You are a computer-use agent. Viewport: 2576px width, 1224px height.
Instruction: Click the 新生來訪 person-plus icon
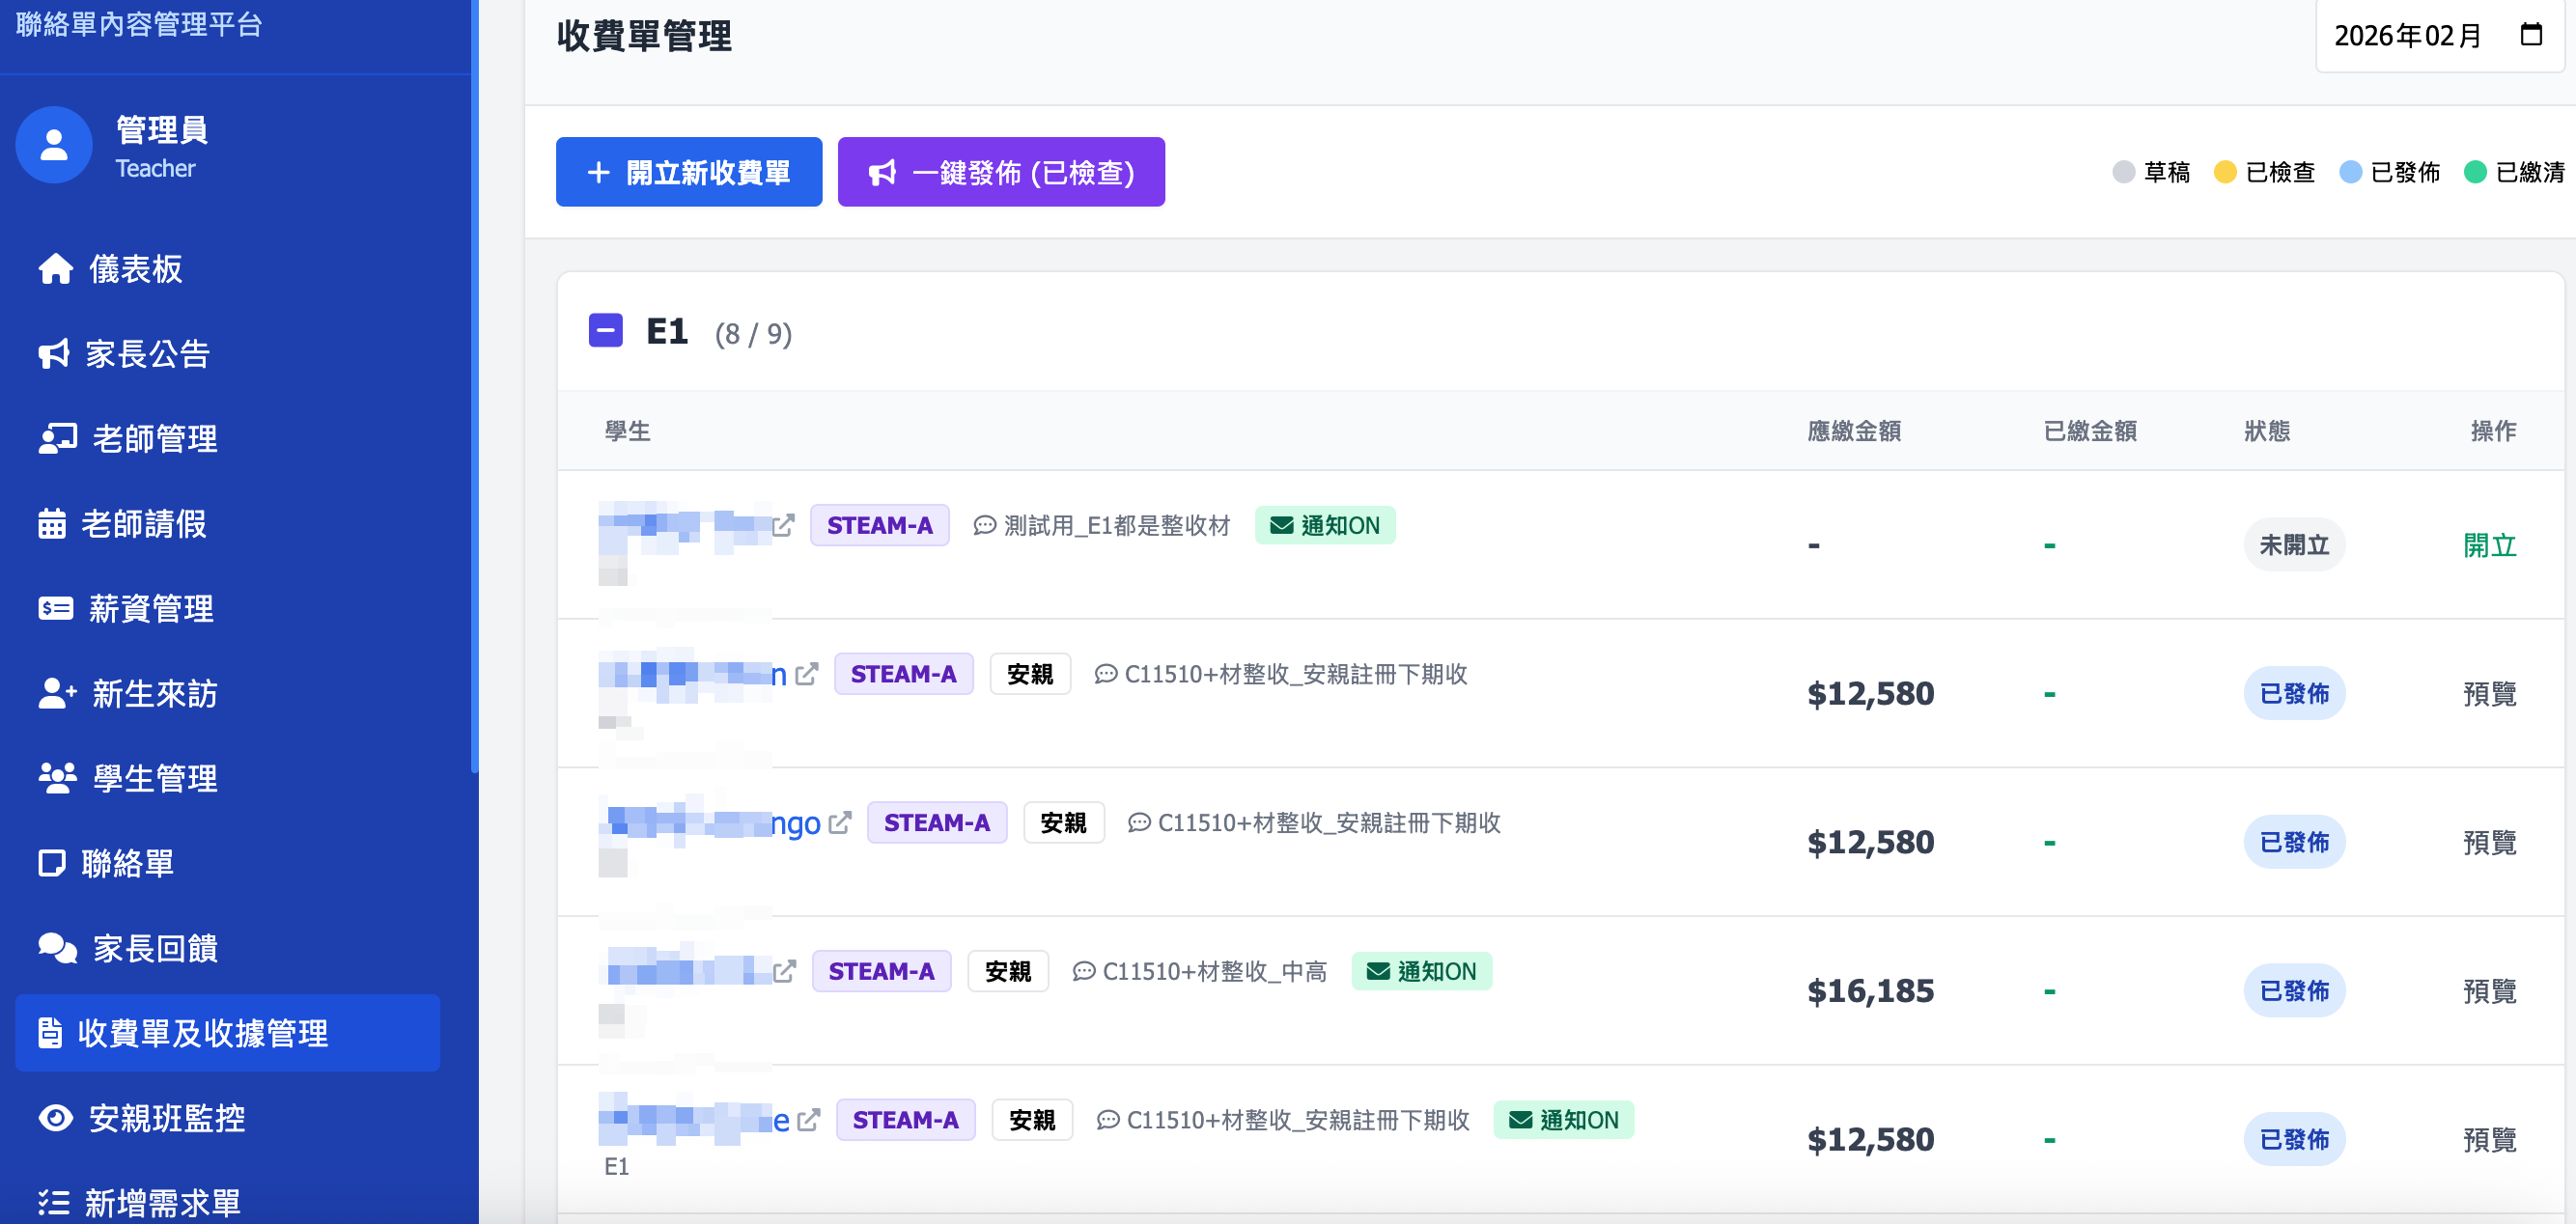(57, 693)
